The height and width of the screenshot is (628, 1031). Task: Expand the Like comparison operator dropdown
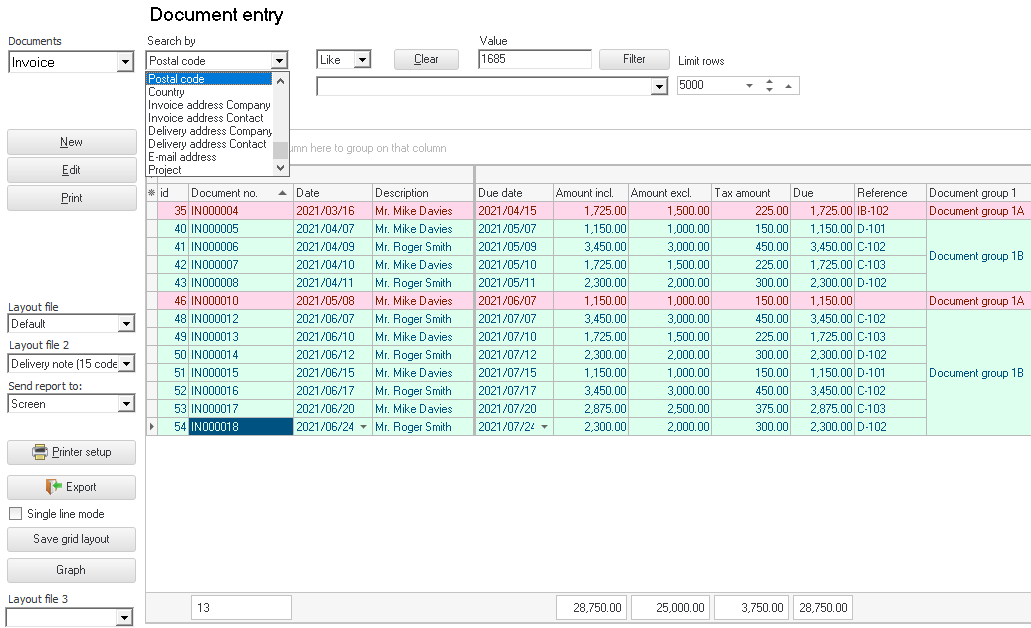[362, 60]
